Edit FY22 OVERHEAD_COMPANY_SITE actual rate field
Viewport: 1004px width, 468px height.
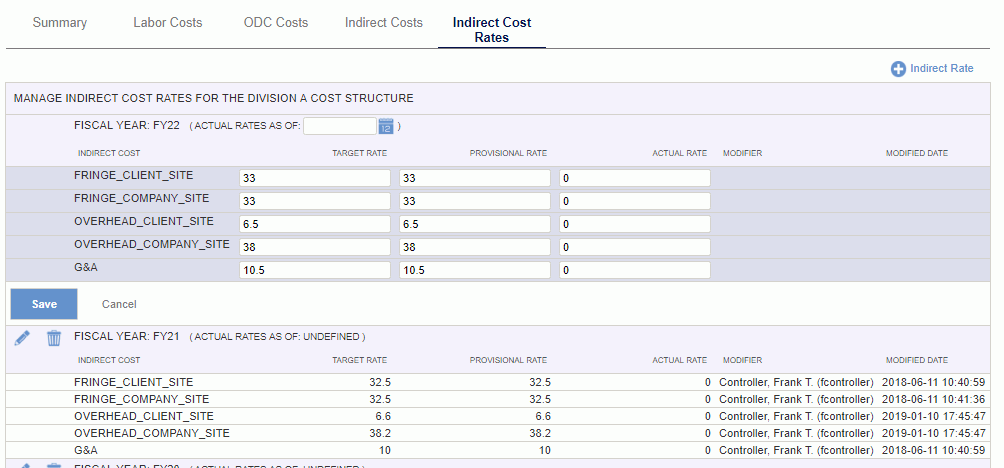pos(635,247)
